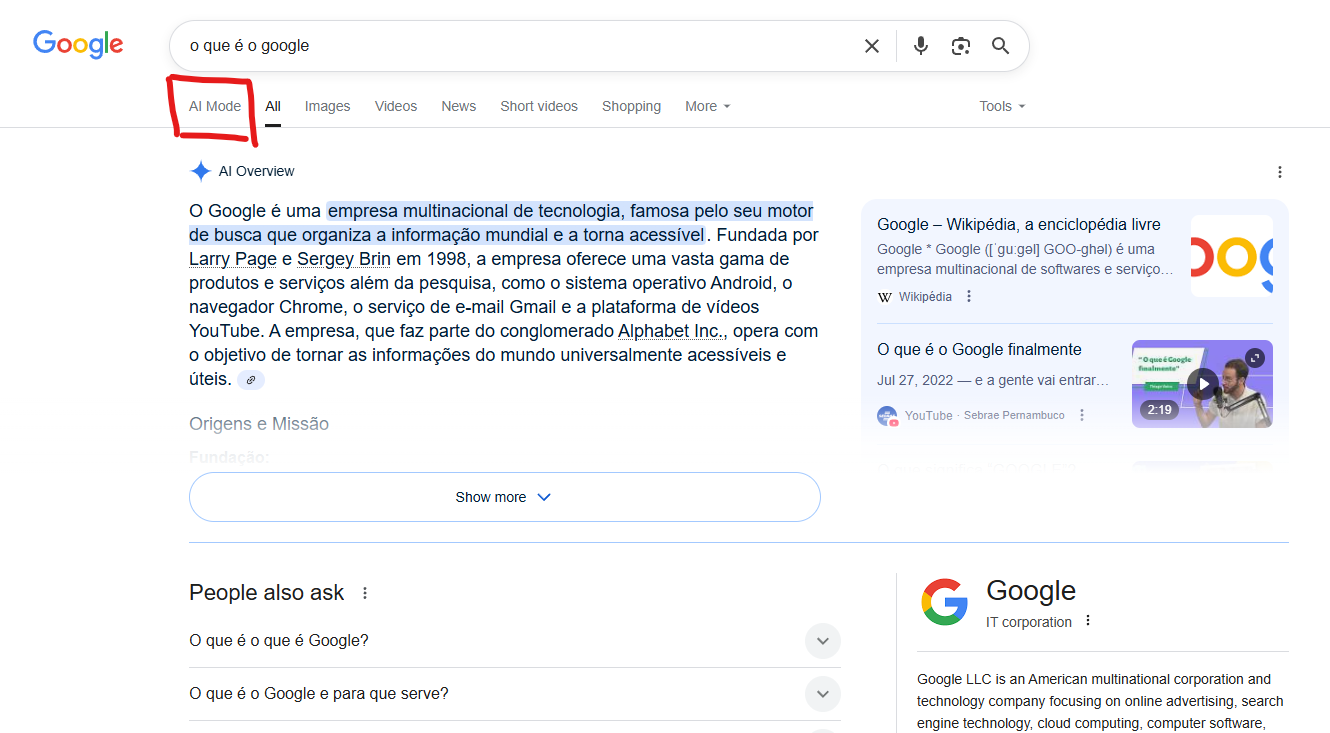Expand 'O que é o que é Google?' question
This screenshot has height=733, width=1330.
[822, 641]
